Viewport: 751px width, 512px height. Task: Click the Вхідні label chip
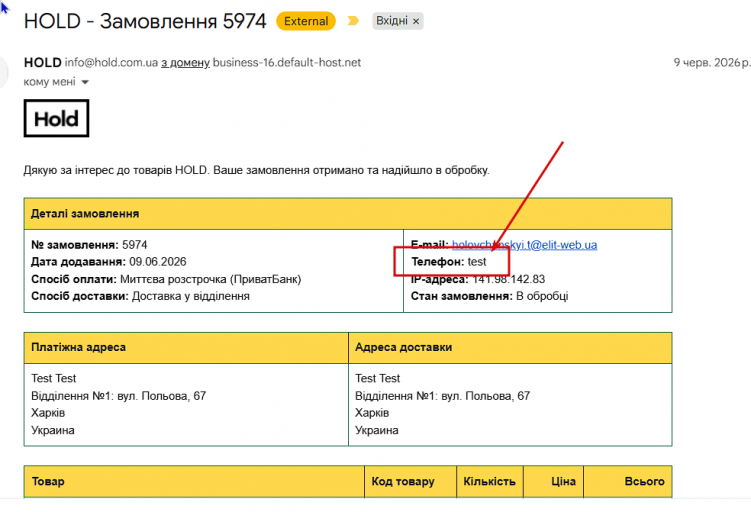click(x=398, y=21)
